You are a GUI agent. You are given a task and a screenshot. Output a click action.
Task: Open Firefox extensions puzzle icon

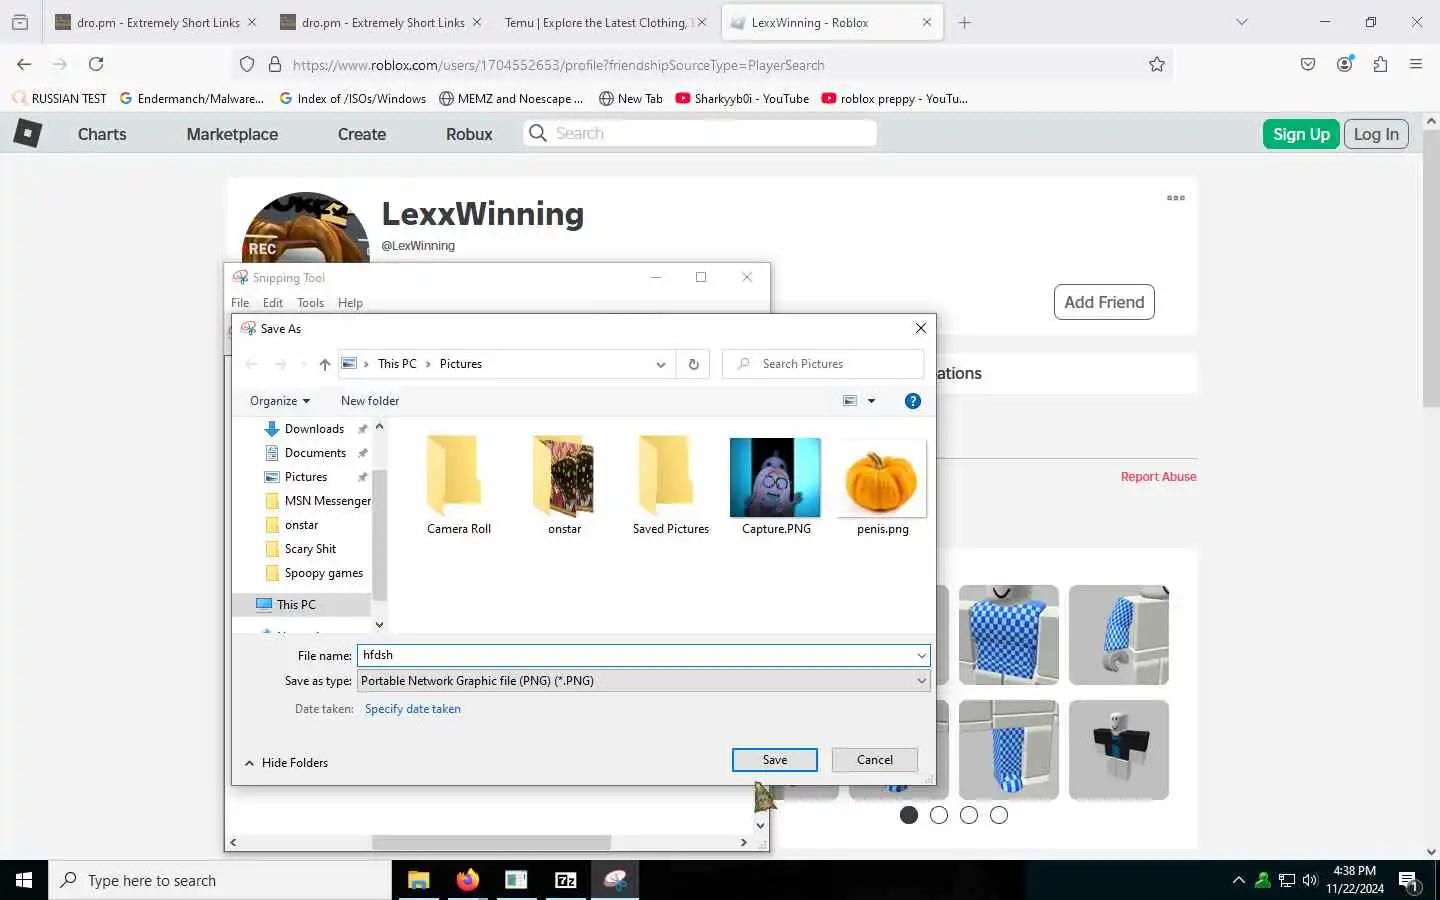[x=1380, y=64]
